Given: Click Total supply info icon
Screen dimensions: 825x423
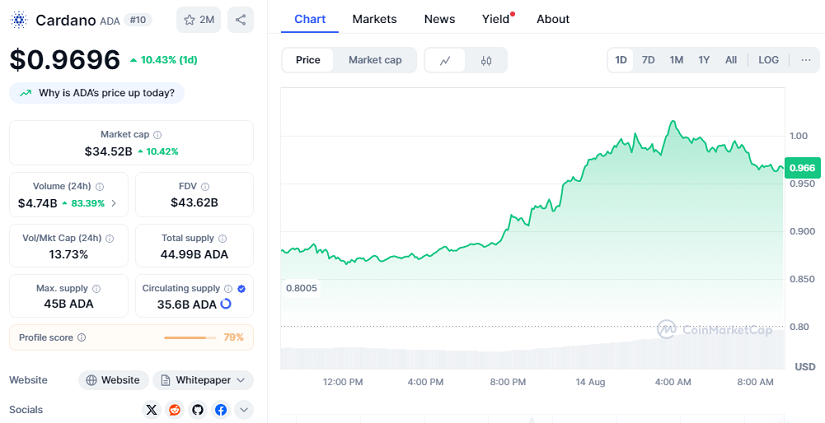Looking at the screenshot, I should tap(223, 238).
